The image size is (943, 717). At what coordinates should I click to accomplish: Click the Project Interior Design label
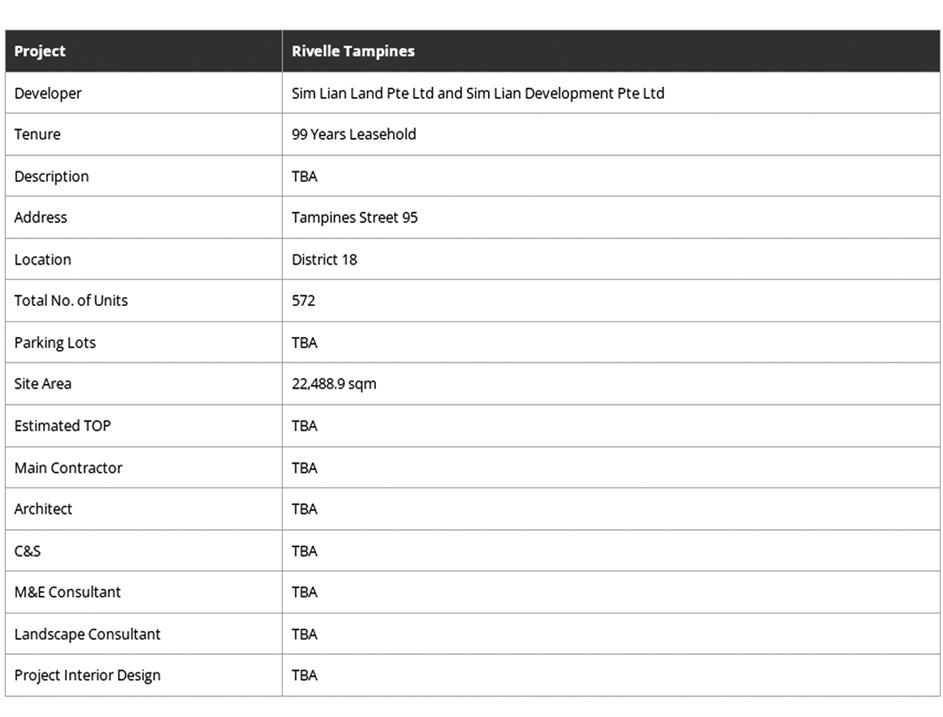point(87,675)
